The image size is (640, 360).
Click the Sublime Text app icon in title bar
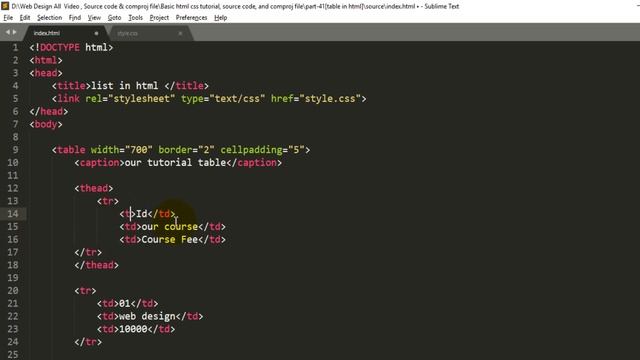[5, 6]
